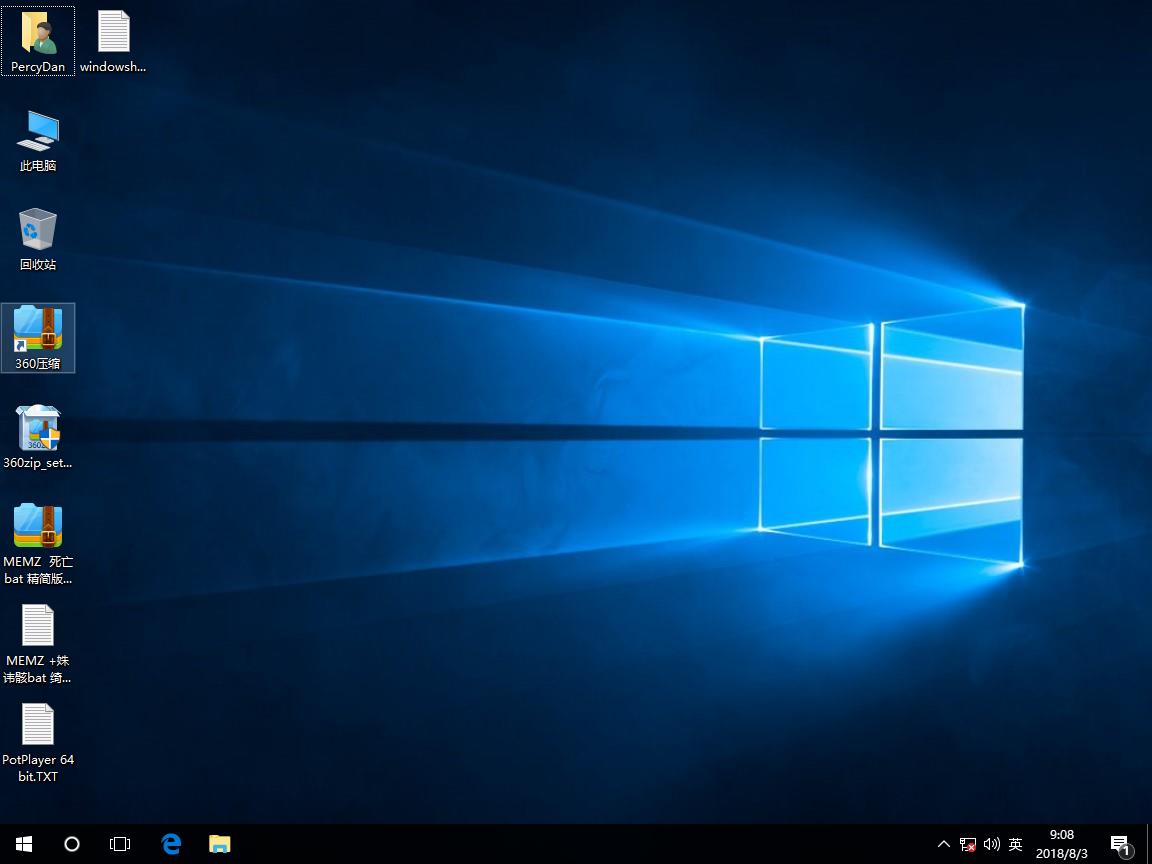Open the Windows Start menu
Image resolution: width=1152 pixels, height=864 pixels.
coord(24,844)
